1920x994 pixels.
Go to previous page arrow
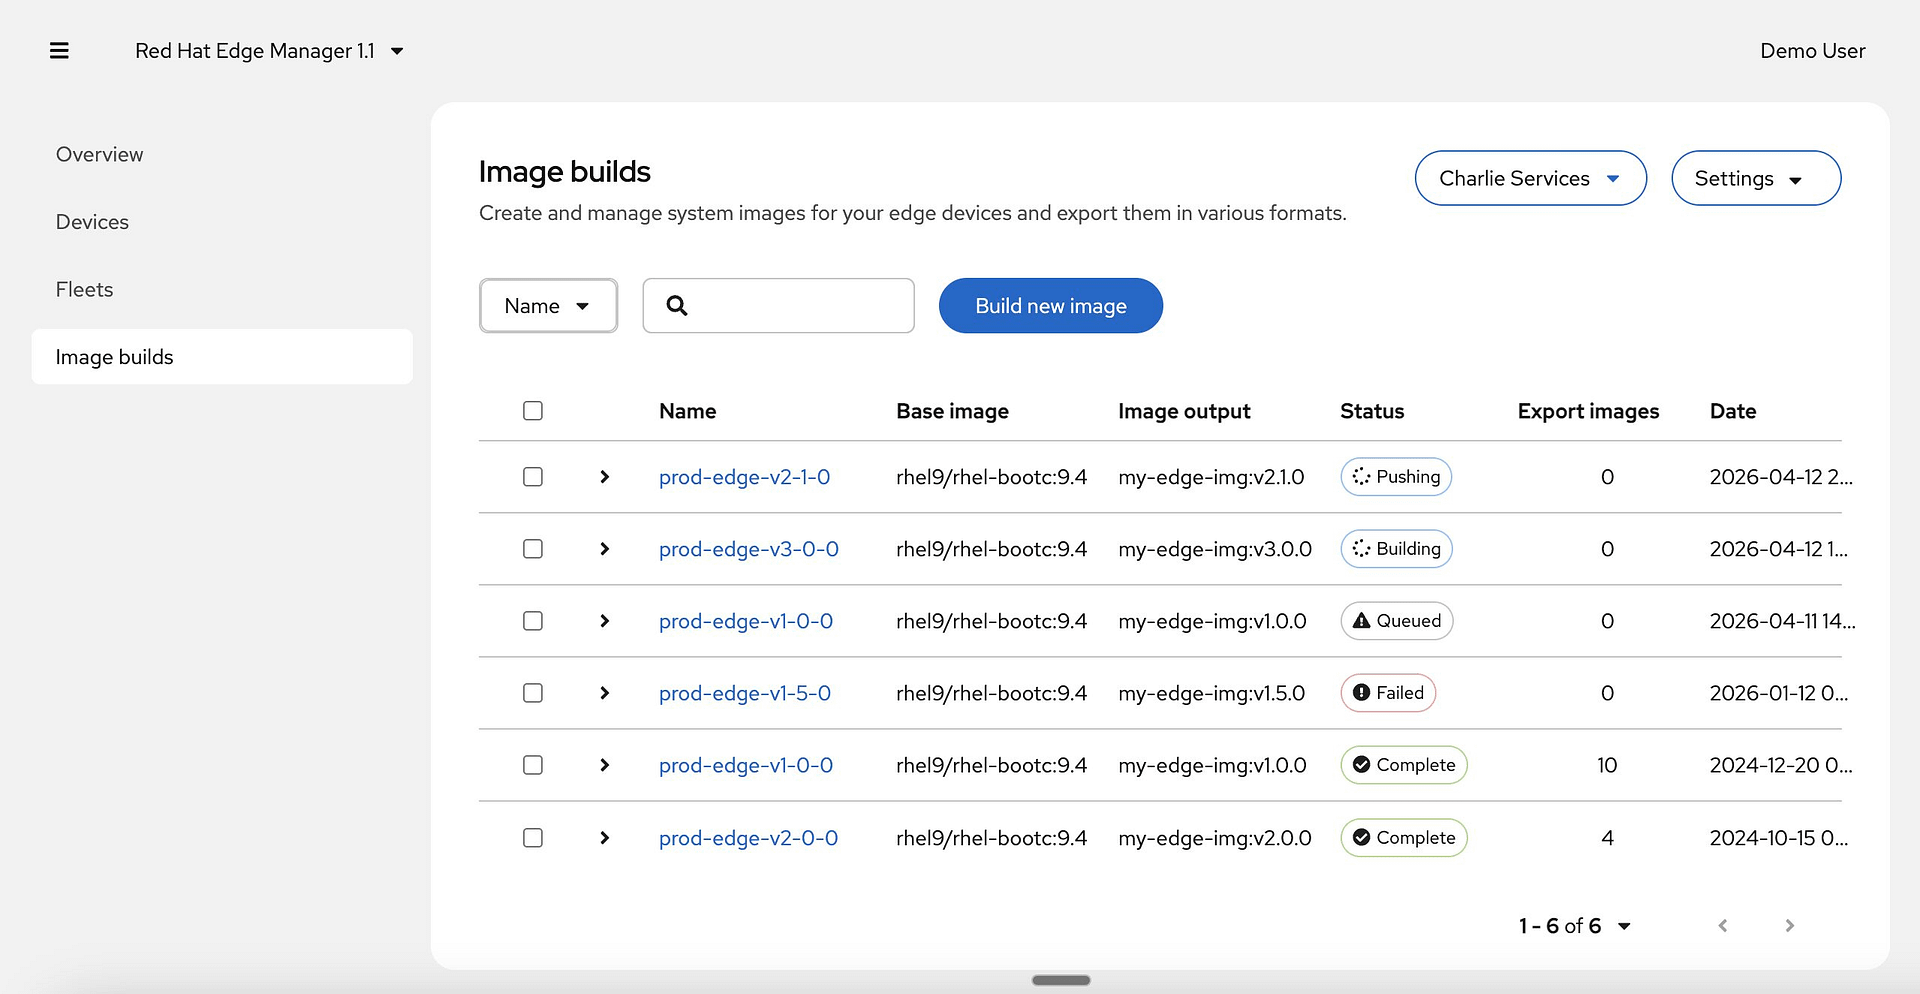pos(1723,926)
